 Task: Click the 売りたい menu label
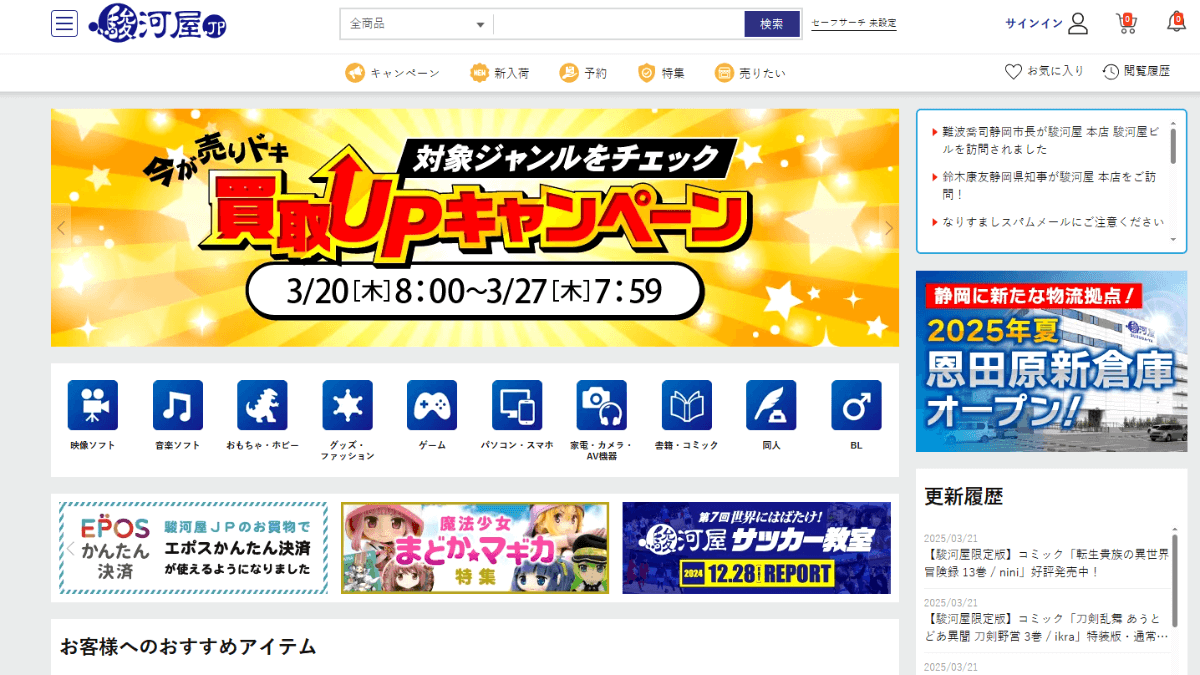point(763,73)
